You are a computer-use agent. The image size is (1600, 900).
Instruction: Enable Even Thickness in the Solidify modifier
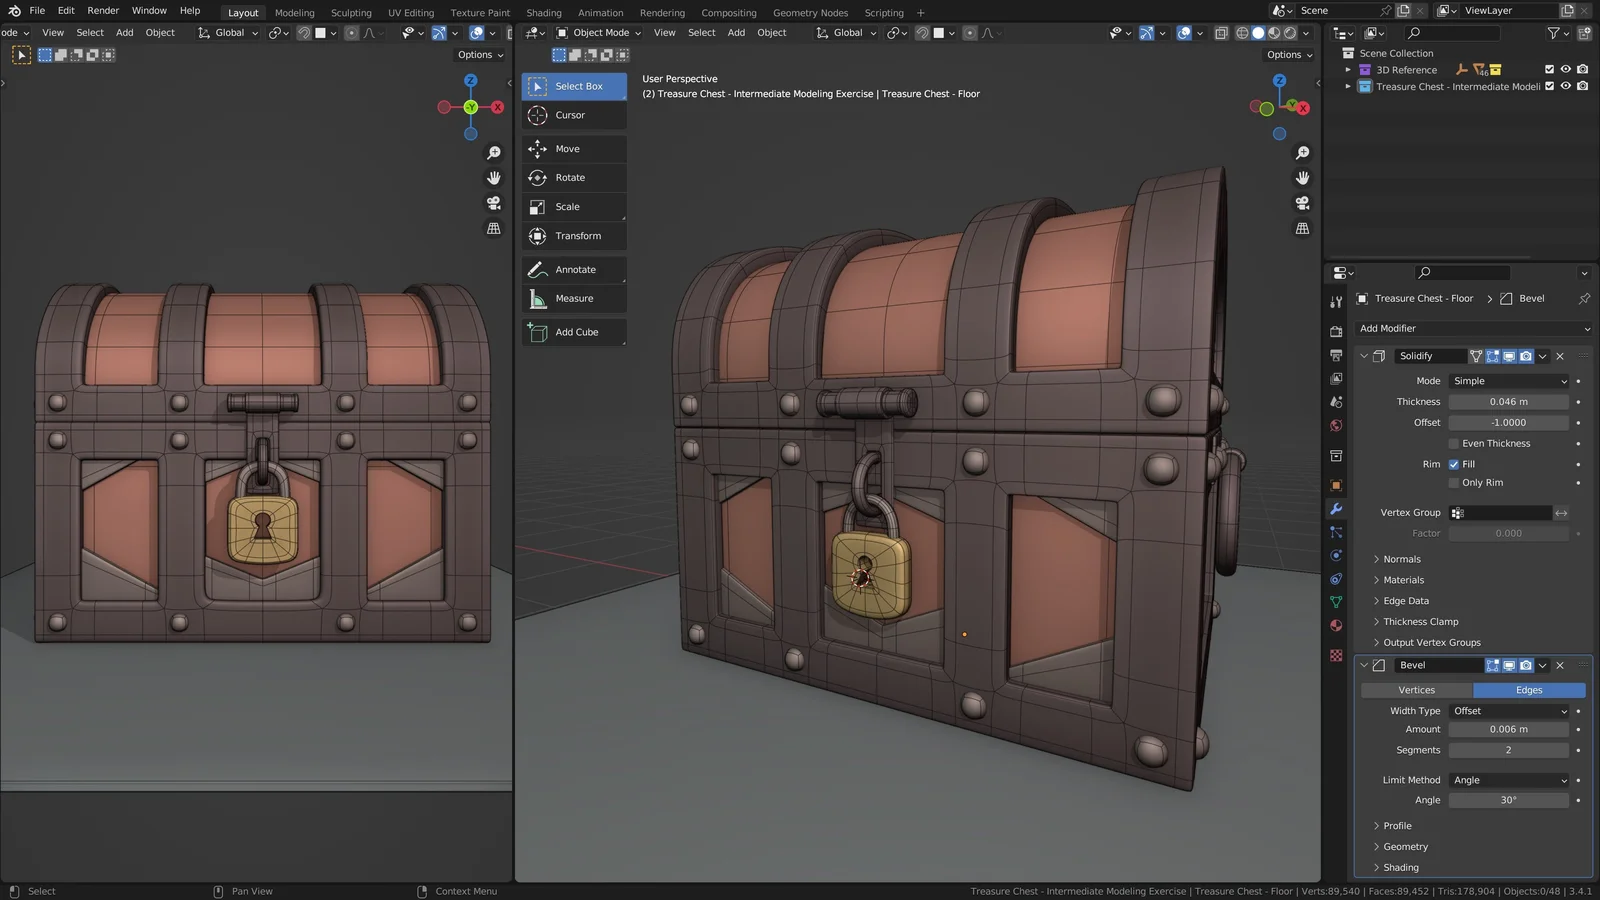click(1454, 443)
